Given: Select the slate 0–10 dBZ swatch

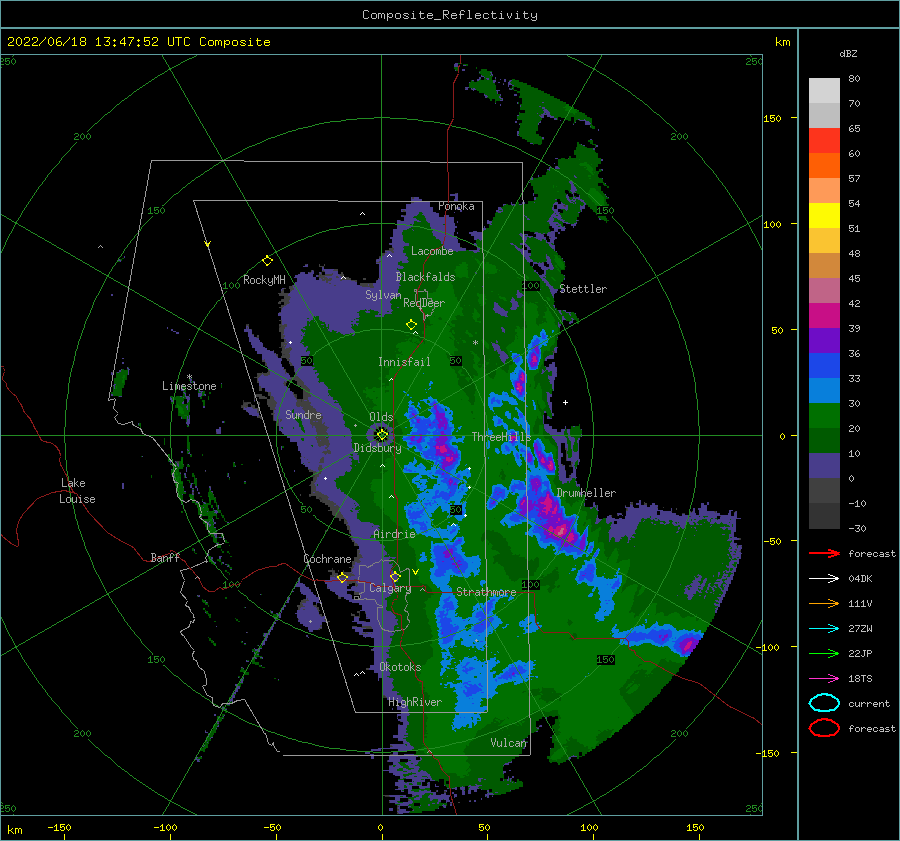Looking at the screenshot, I should [x=824, y=466].
